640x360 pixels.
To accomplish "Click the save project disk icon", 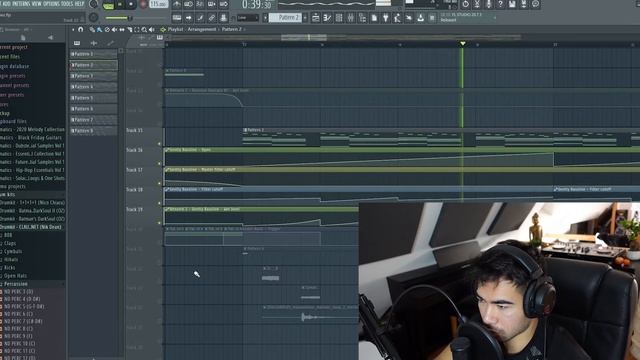I will 511,4.
